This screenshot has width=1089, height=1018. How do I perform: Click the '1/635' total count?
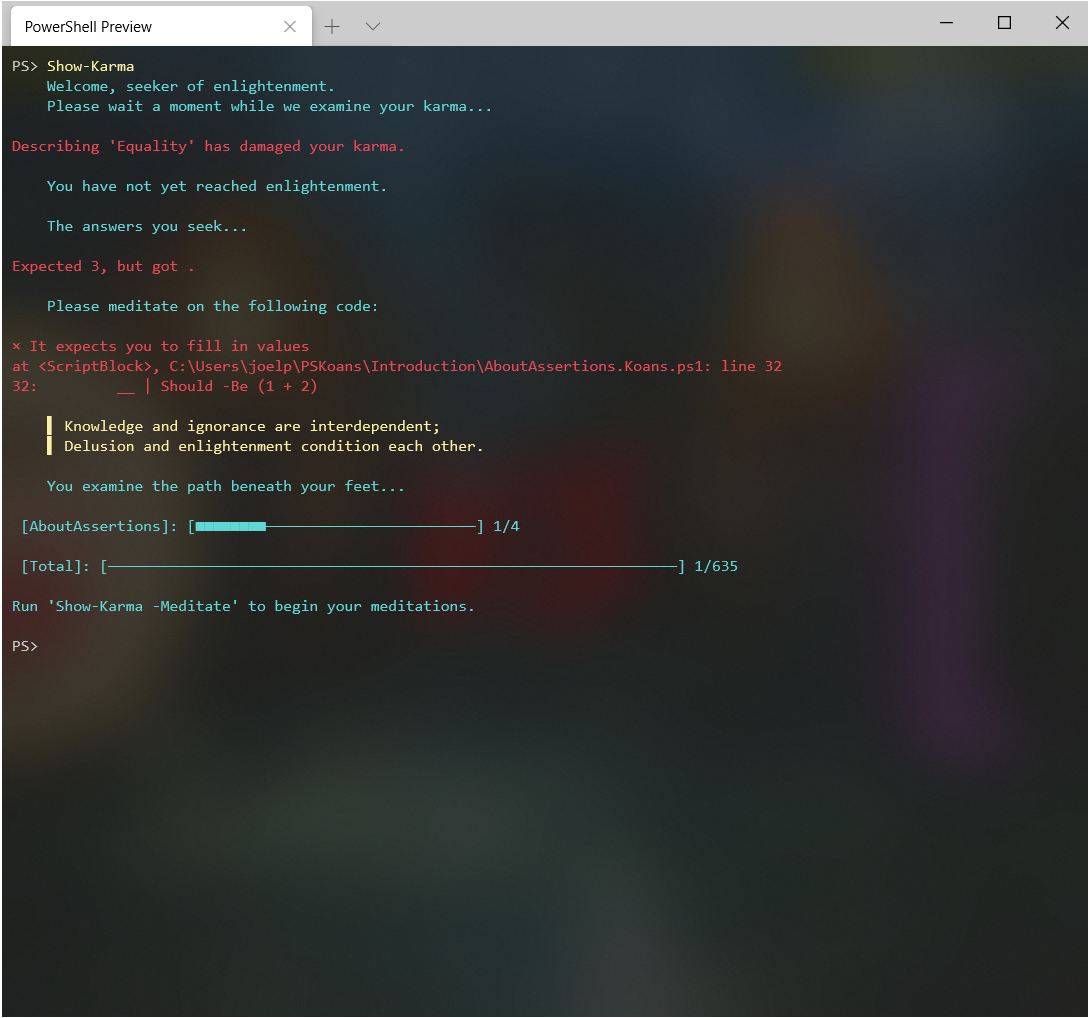pyautogui.click(x=716, y=567)
